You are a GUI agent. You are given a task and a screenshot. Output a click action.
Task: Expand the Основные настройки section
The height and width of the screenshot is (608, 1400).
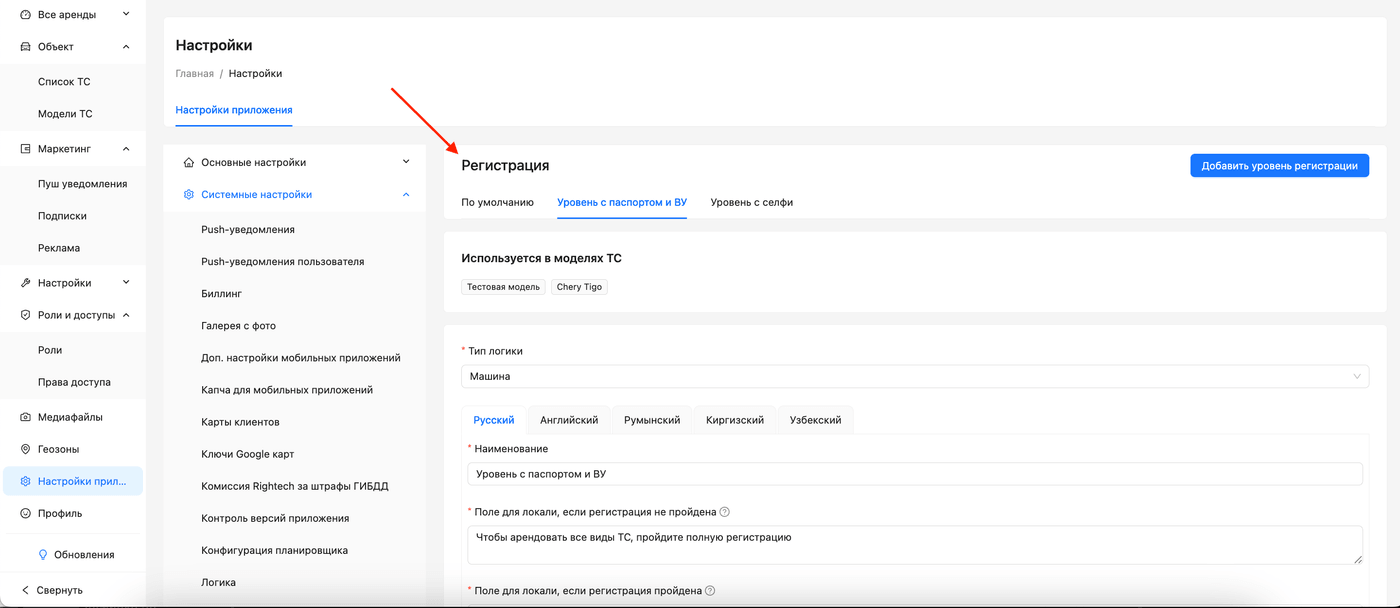pyautogui.click(x=406, y=162)
